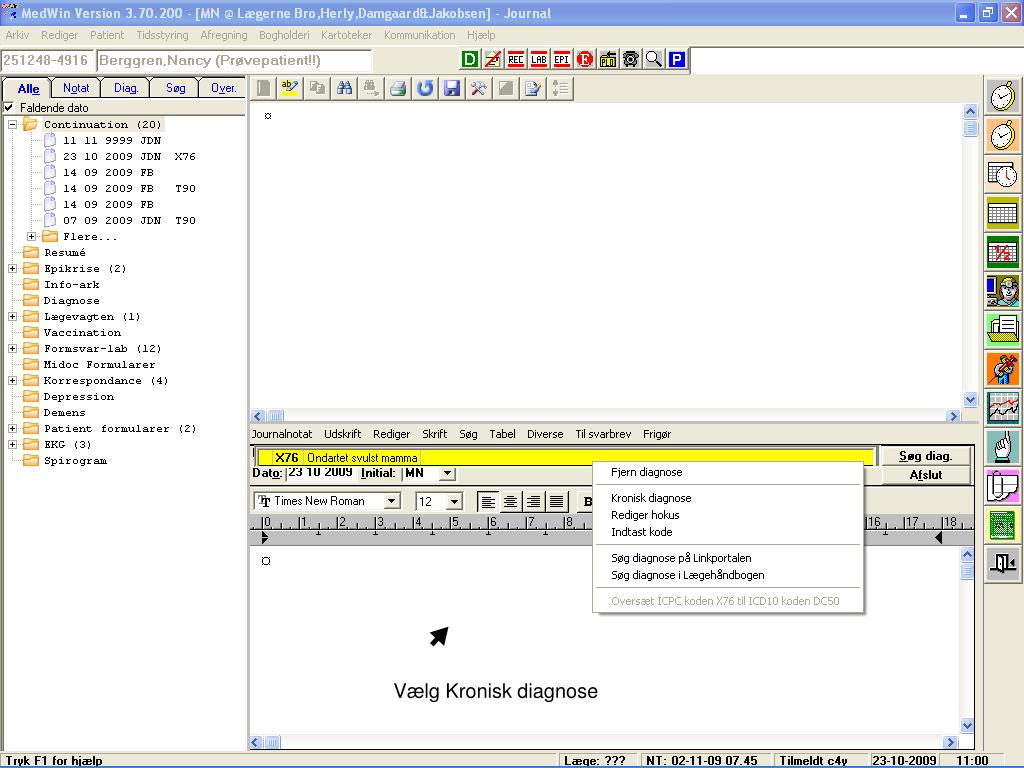Open the green folder documents sidebar icon
Screen dimensions: 1024x768
(x=1002, y=328)
